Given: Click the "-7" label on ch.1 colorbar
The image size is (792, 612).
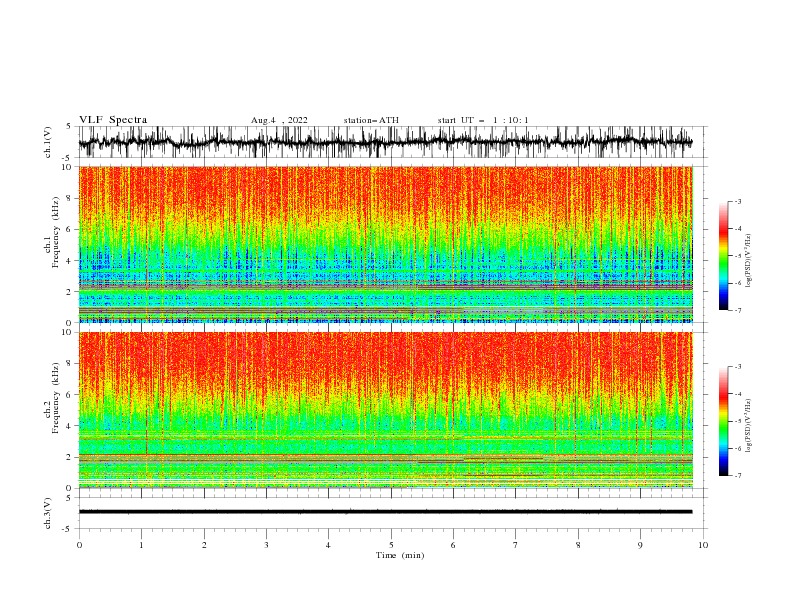Looking at the screenshot, I should [738, 310].
